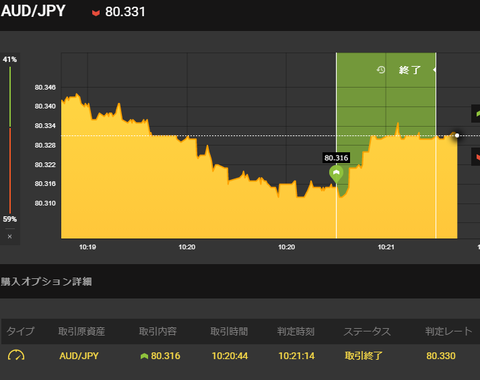The image size is (480, 380).
Task: Click the 10:19 time axis label
Action: click(87, 247)
